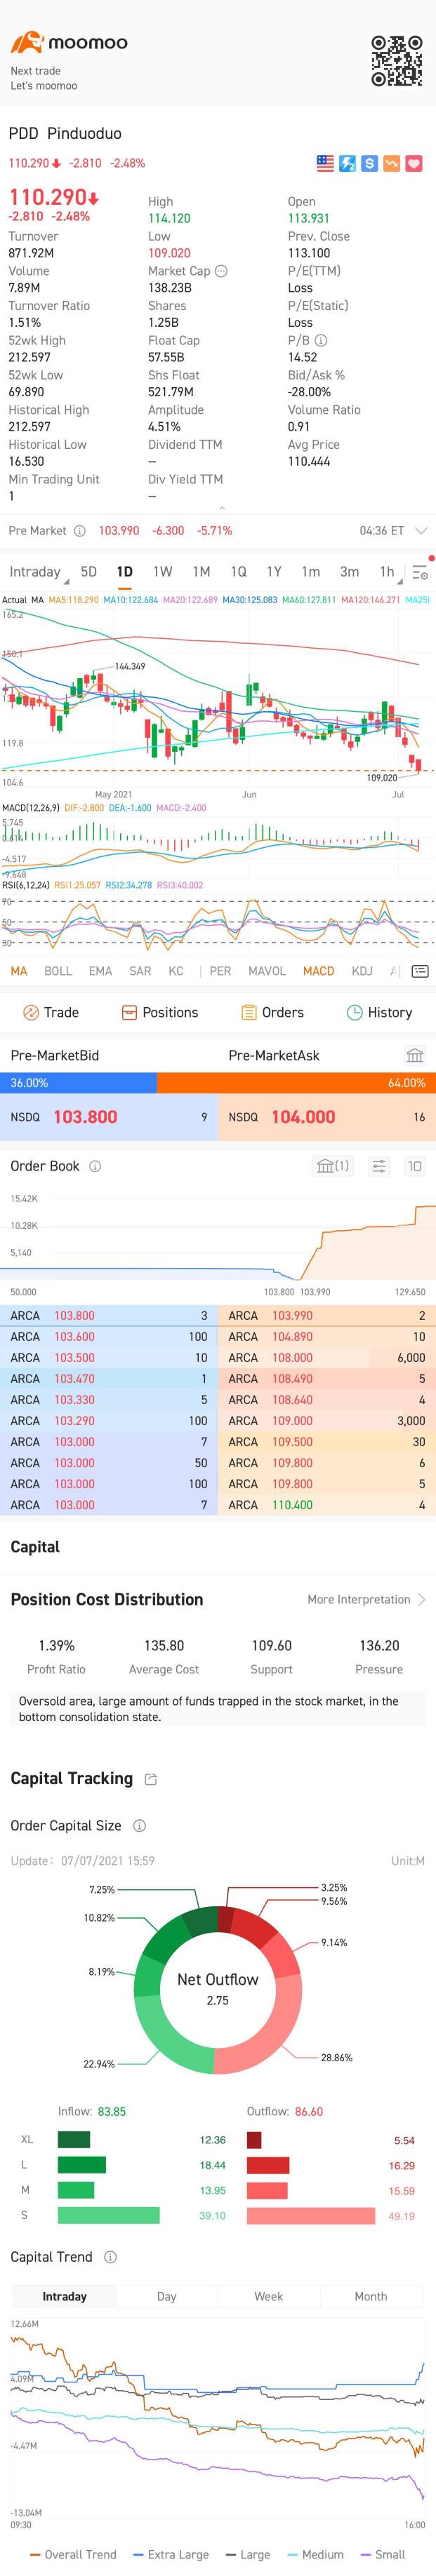Show P/B info tooltip icon
The width and height of the screenshot is (436, 2576).
click(321, 340)
